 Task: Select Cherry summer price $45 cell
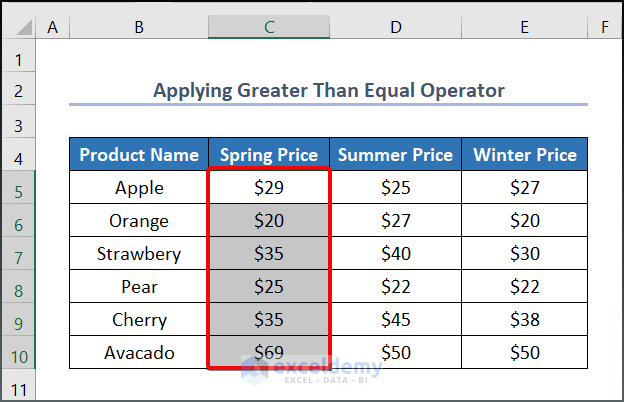point(395,320)
